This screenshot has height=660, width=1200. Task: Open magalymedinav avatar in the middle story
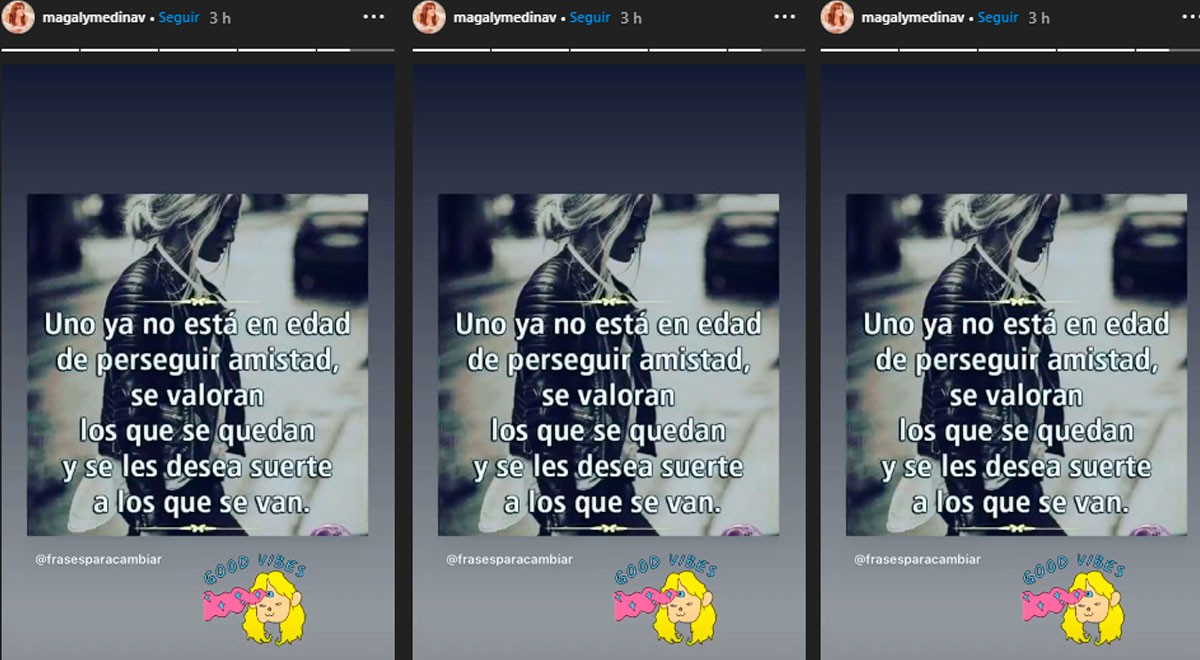pyautogui.click(x=429, y=17)
